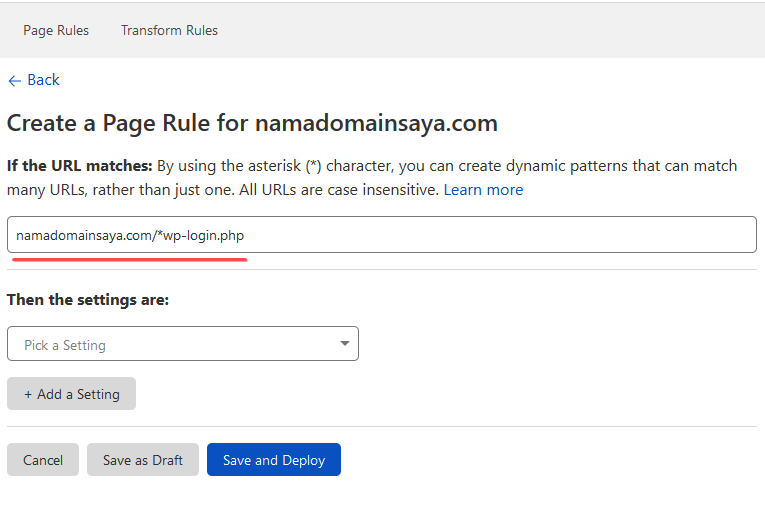The width and height of the screenshot is (765, 505).
Task: Click the red underline below the URL
Action: click(x=130, y=258)
